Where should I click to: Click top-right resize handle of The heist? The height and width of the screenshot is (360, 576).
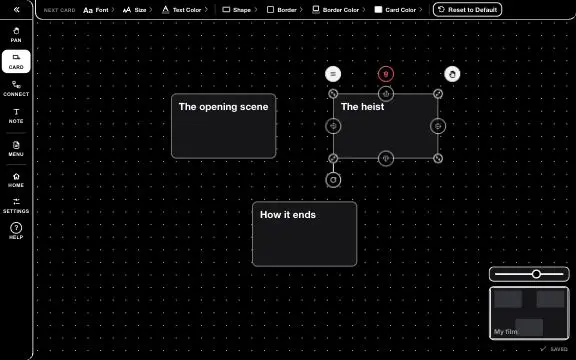tap(438, 94)
